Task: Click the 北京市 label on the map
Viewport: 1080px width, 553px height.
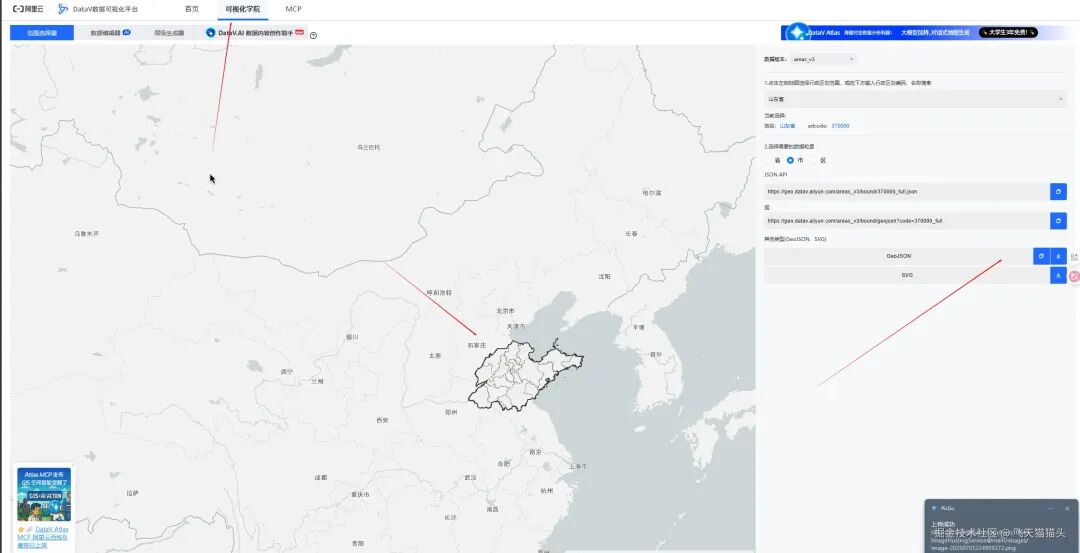Action: [506, 311]
